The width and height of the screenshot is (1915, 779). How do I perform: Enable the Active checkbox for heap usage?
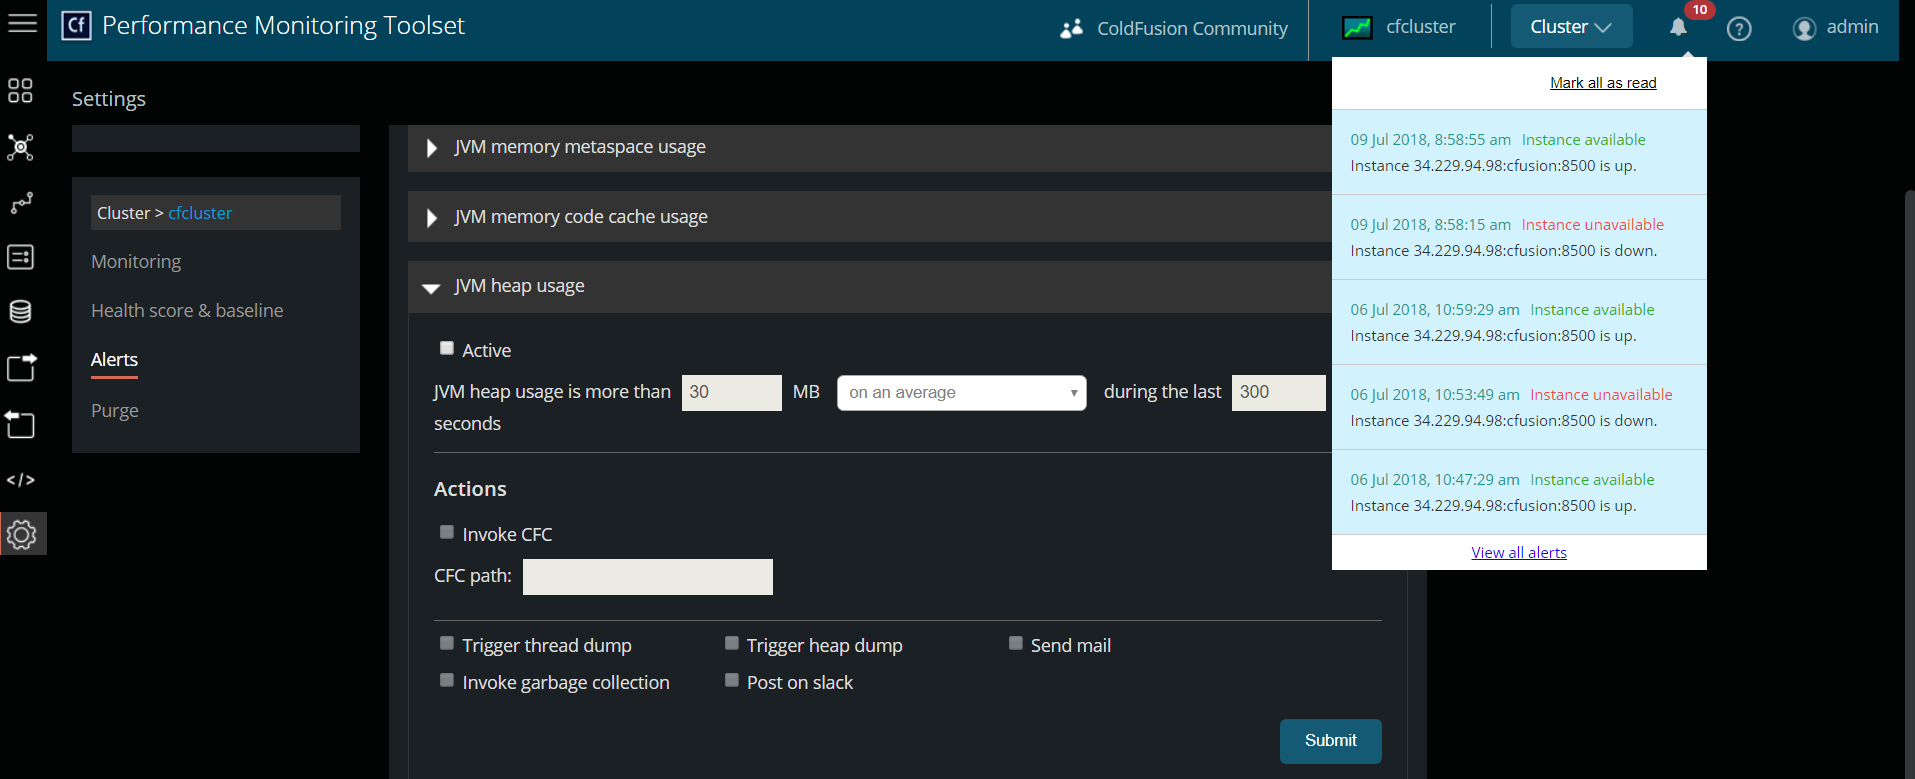click(447, 349)
